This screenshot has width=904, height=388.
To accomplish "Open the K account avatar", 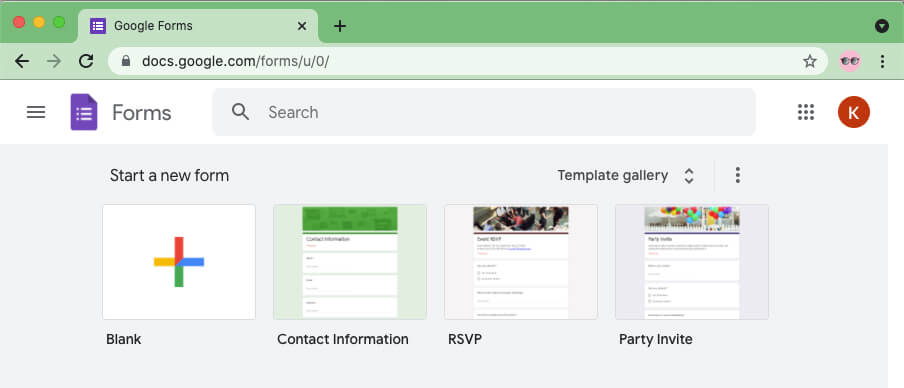I will [854, 112].
